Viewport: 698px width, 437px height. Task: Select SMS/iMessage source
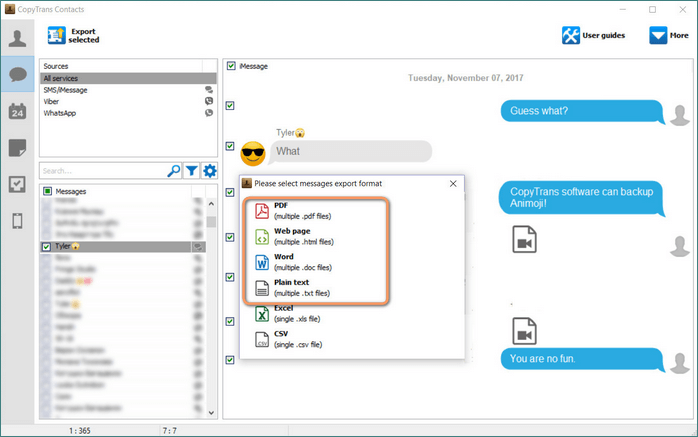click(128, 90)
